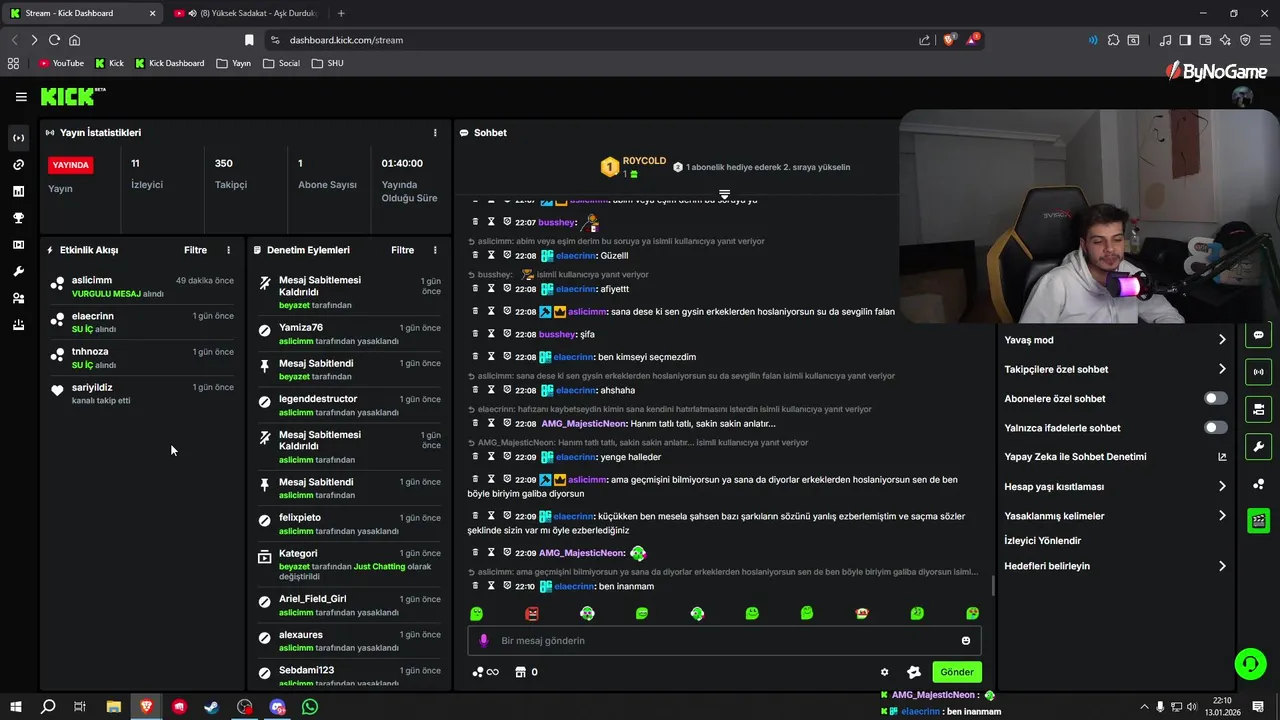Open the AI Chat Denetimi external link icon
Image resolution: width=1280 pixels, height=720 pixels.
point(1222,457)
